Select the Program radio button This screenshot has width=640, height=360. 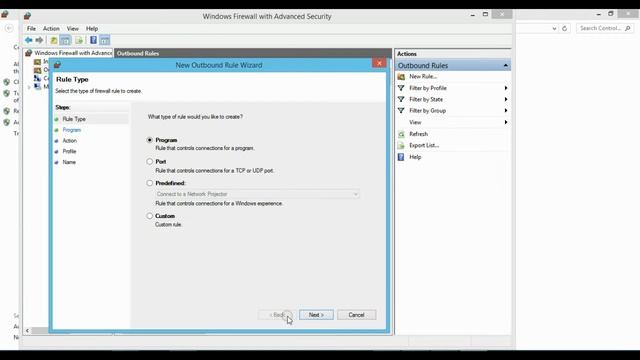tap(150, 140)
